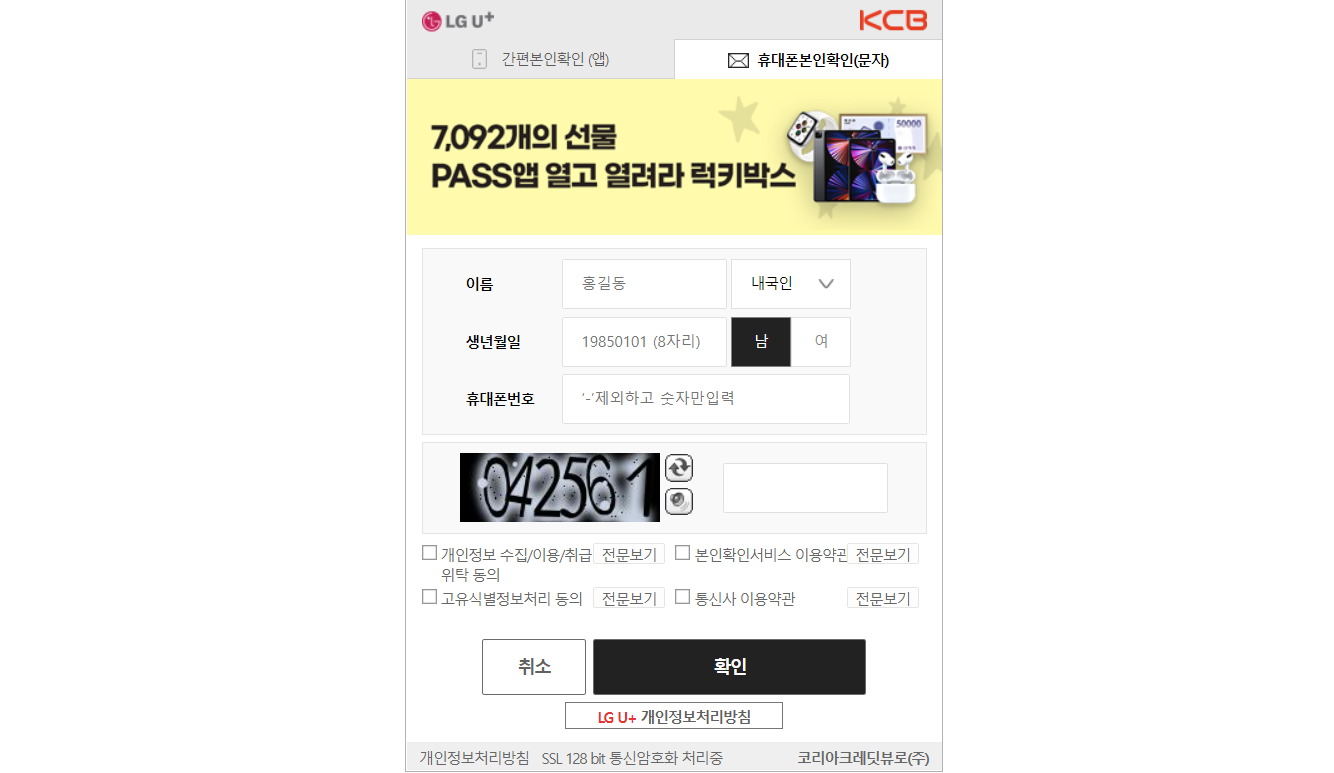This screenshot has height=773, width=1334.
Task: Check 통신사 이용약관 checkbox
Action: tap(683, 597)
